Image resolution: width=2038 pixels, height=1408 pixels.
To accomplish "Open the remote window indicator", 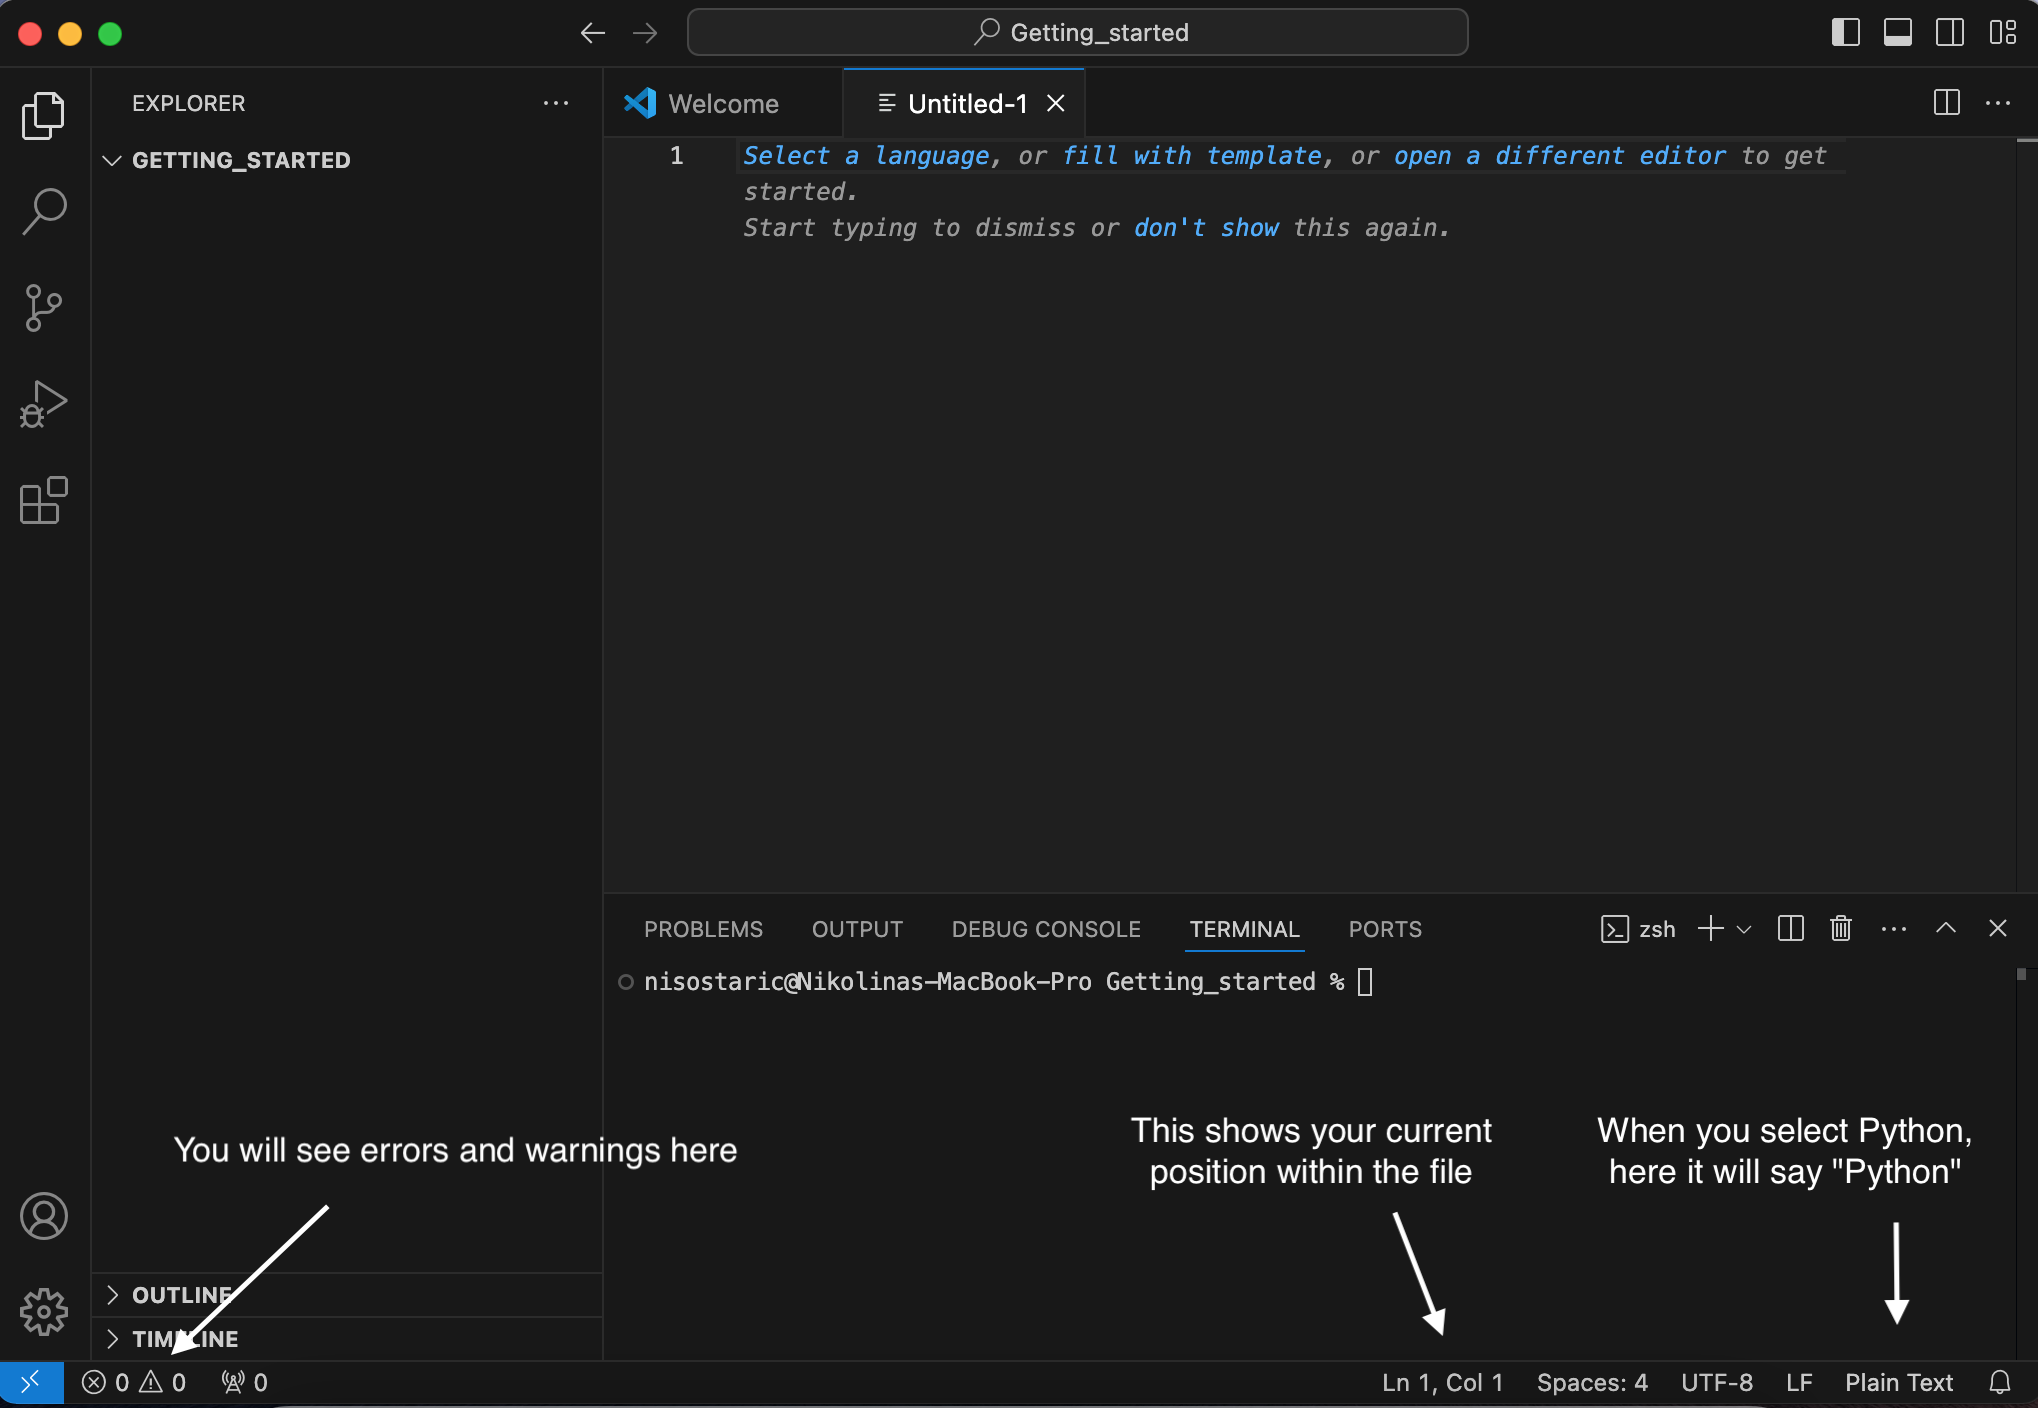I will point(31,1382).
